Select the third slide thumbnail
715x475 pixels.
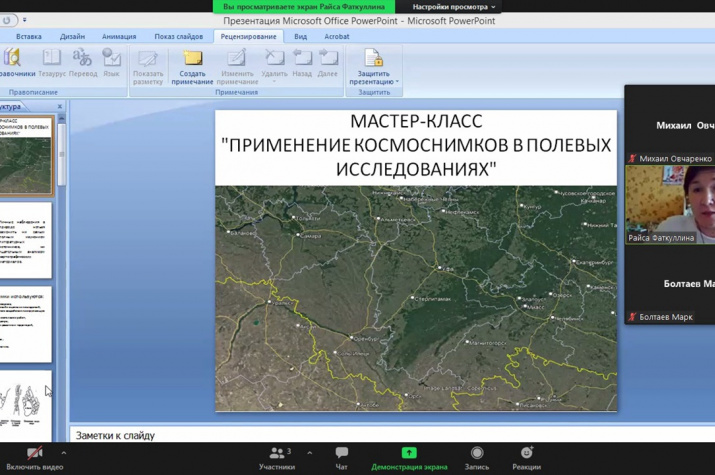26,324
